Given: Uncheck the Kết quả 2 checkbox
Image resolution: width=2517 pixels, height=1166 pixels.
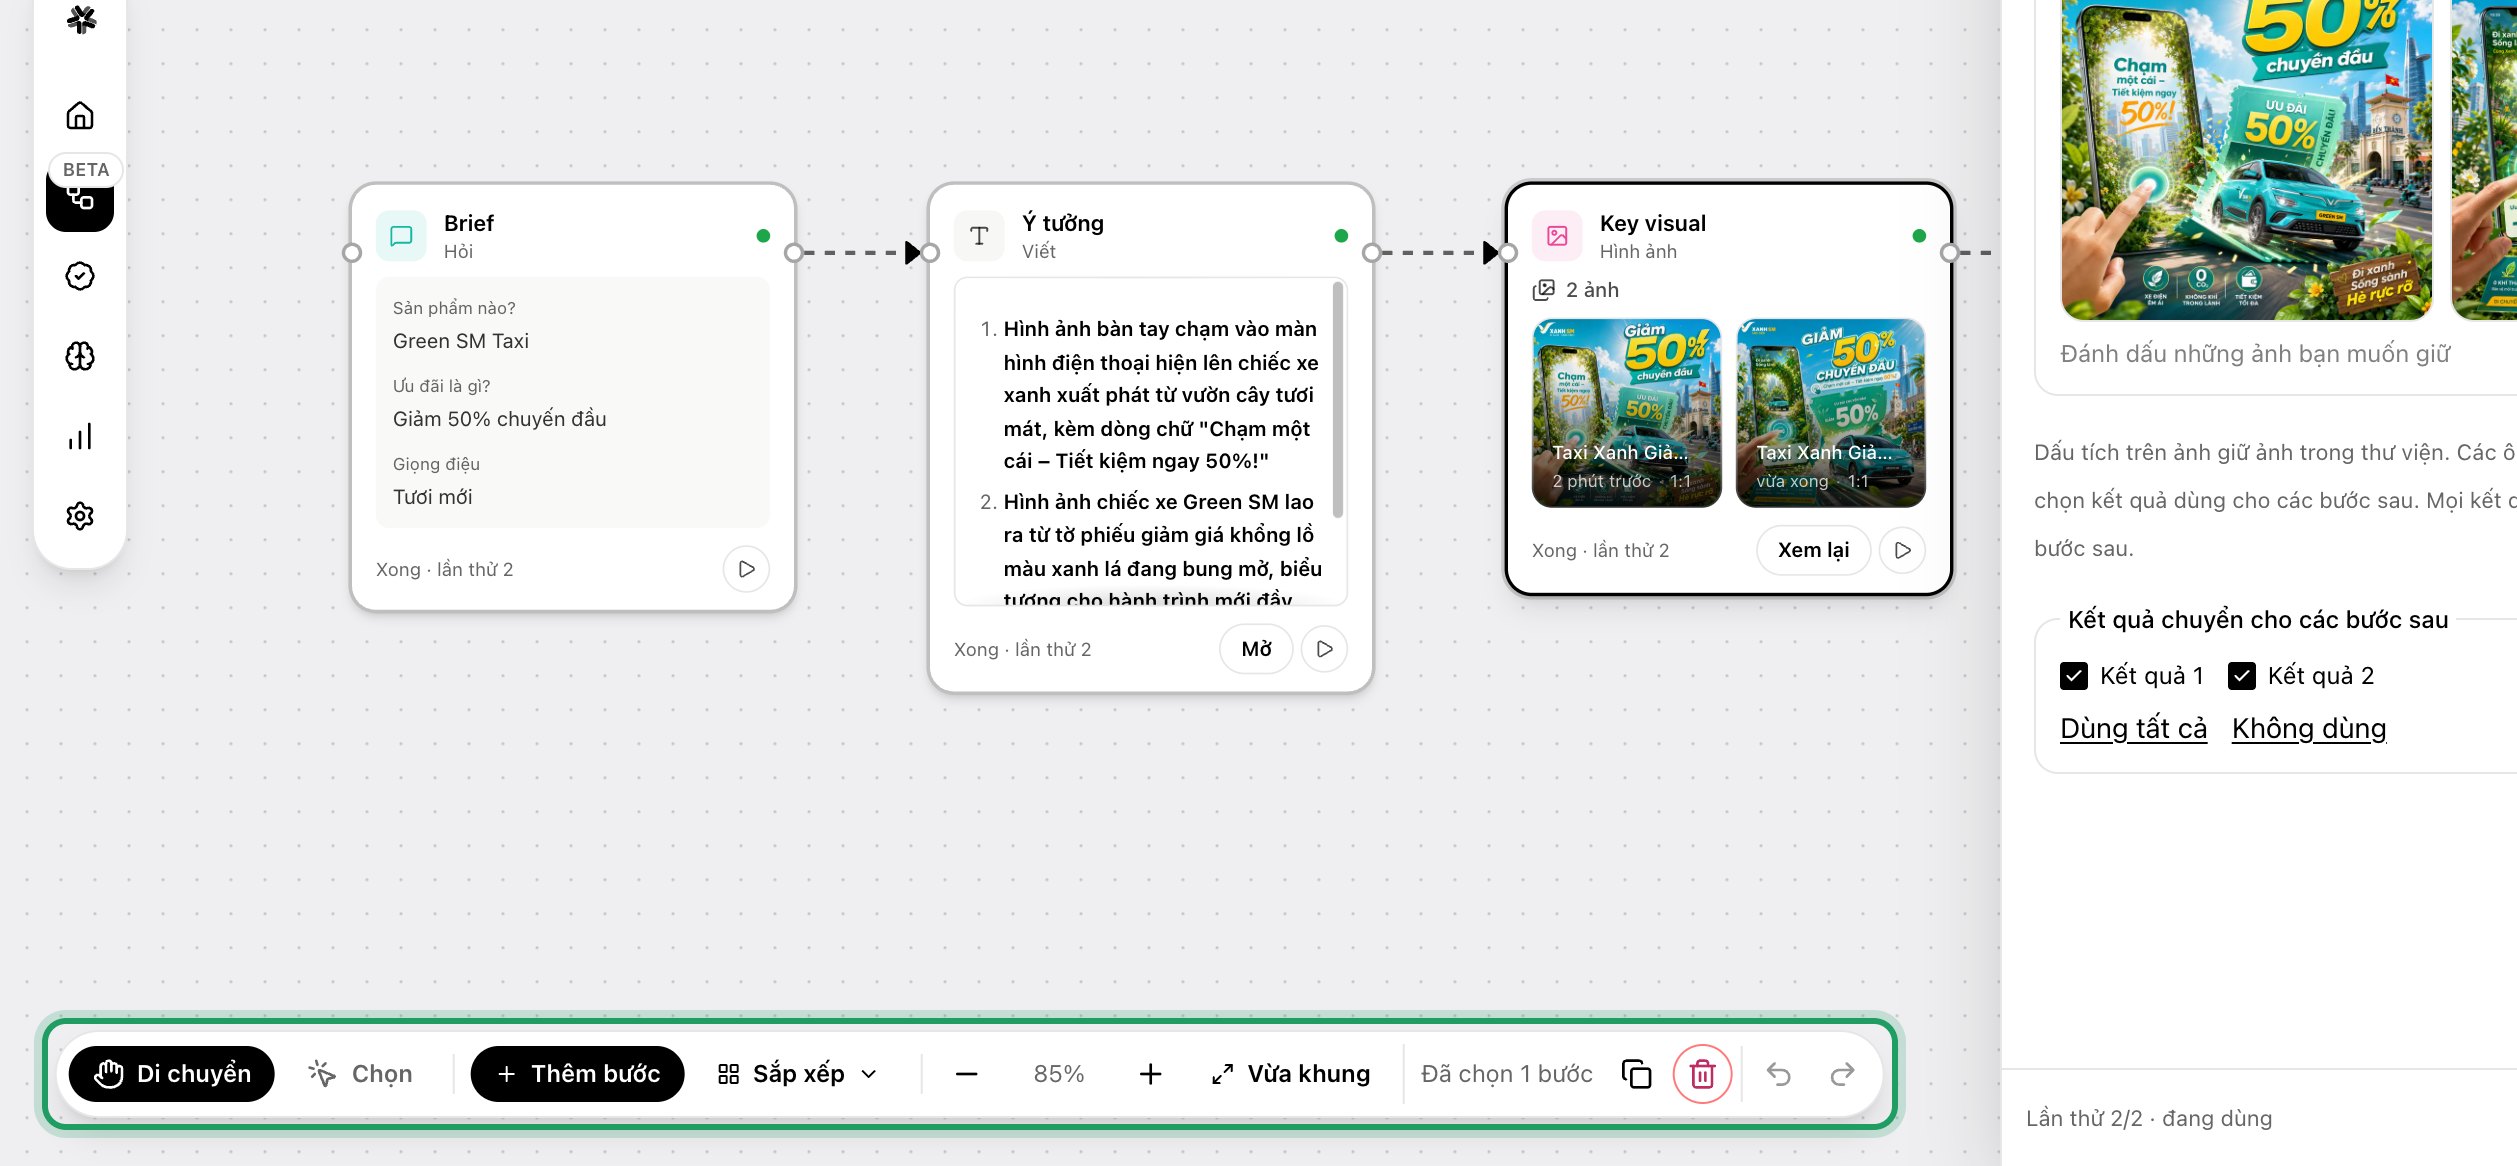Looking at the screenshot, I should tap(2242, 676).
